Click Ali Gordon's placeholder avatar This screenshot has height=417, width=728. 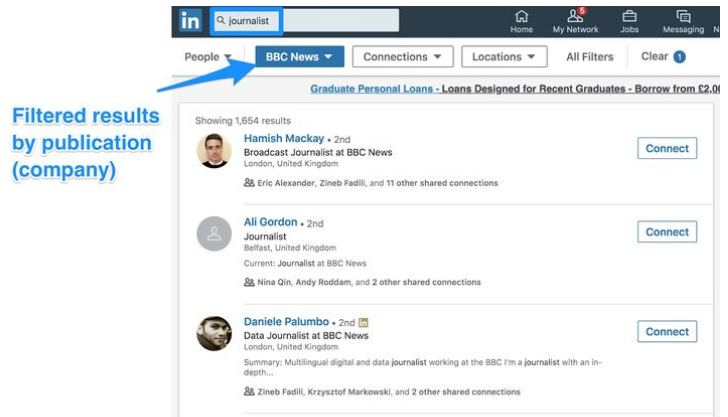click(x=214, y=234)
